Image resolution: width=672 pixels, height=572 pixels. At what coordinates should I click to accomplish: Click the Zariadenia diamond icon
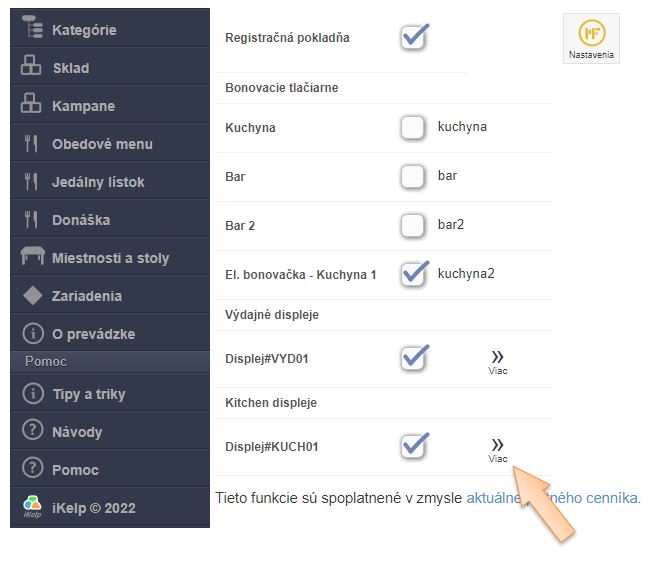pos(32,295)
